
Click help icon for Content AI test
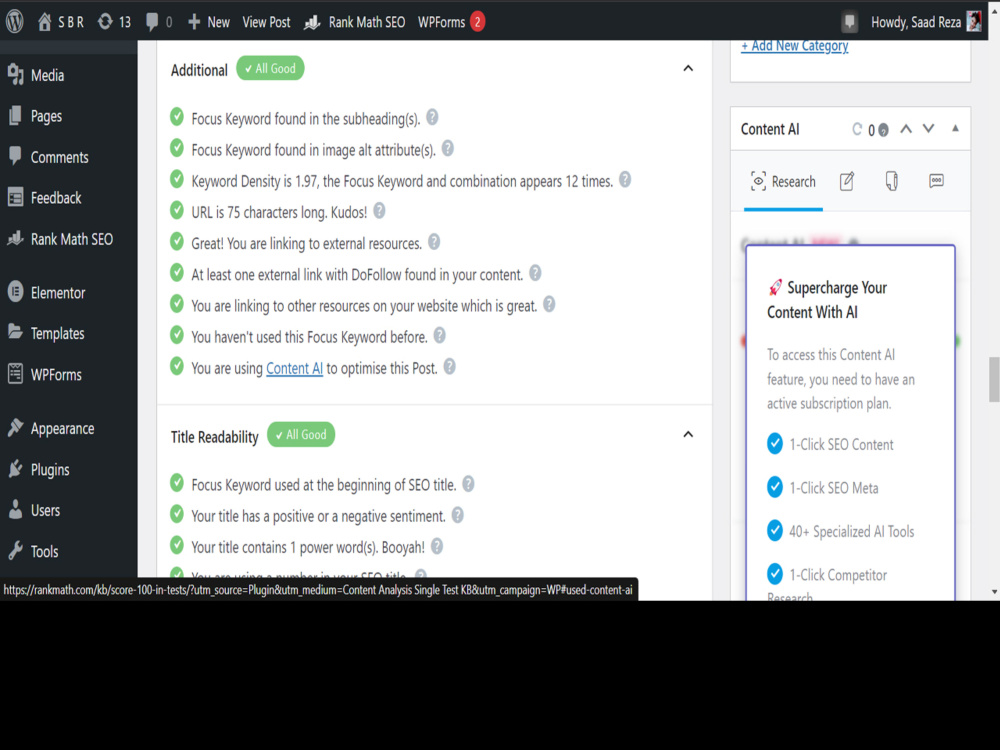coord(450,367)
